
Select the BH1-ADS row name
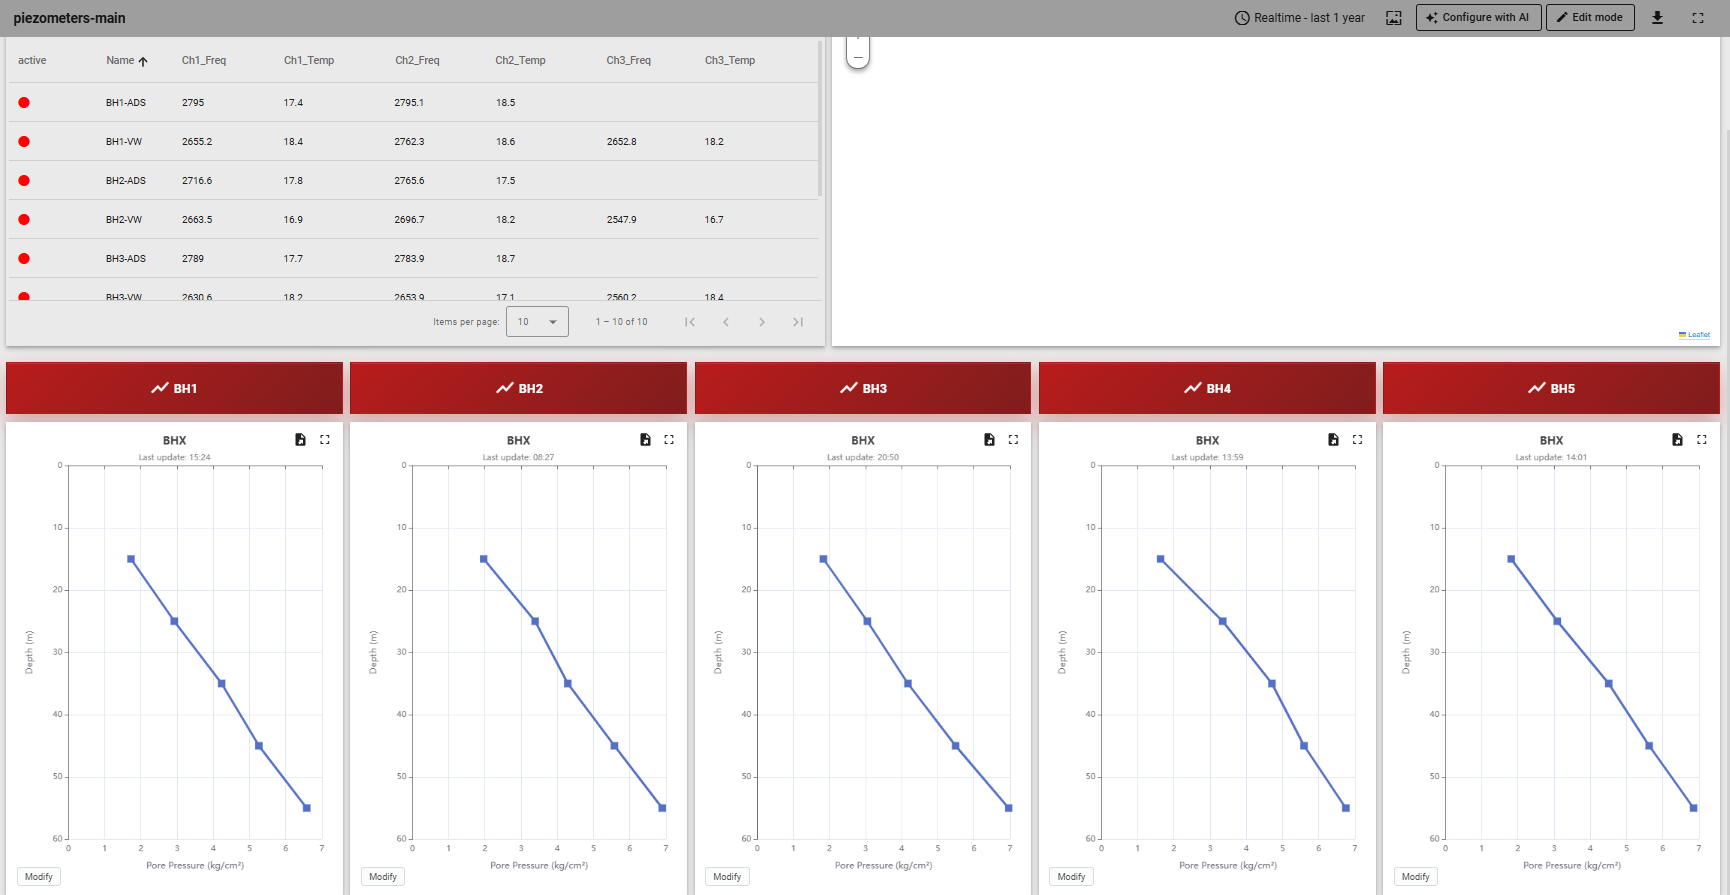tap(126, 103)
